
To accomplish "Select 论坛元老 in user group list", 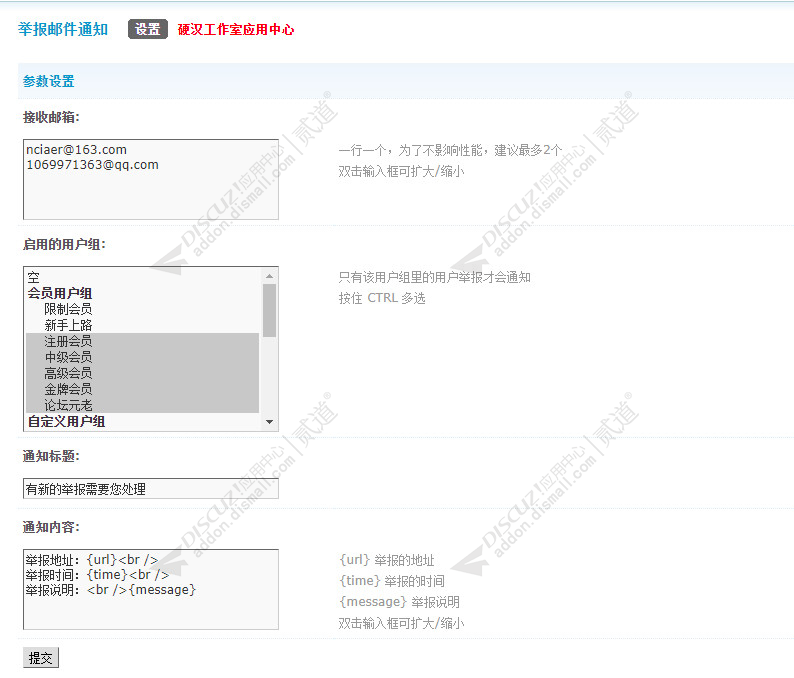I will coord(142,405).
